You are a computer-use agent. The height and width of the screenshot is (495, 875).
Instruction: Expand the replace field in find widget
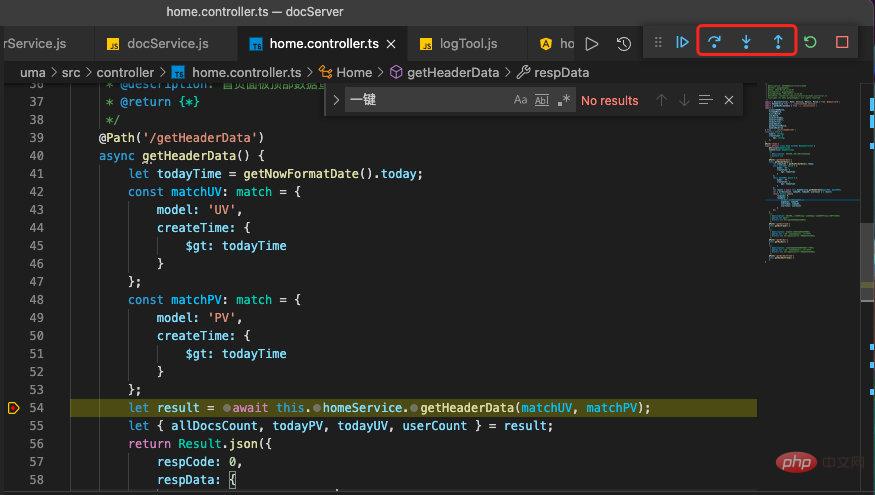[336, 100]
